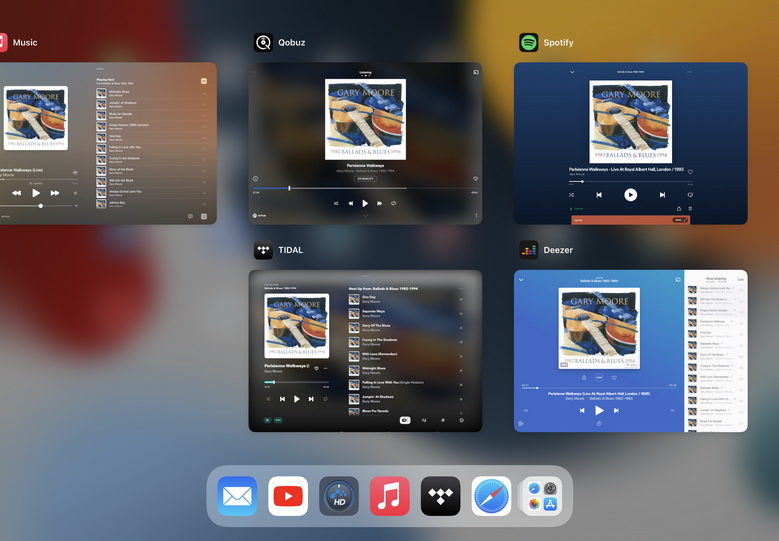Toggle repeat in Spotify player
The height and width of the screenshot is (541, 779).
pyautogui.click(x=690, y=195)
